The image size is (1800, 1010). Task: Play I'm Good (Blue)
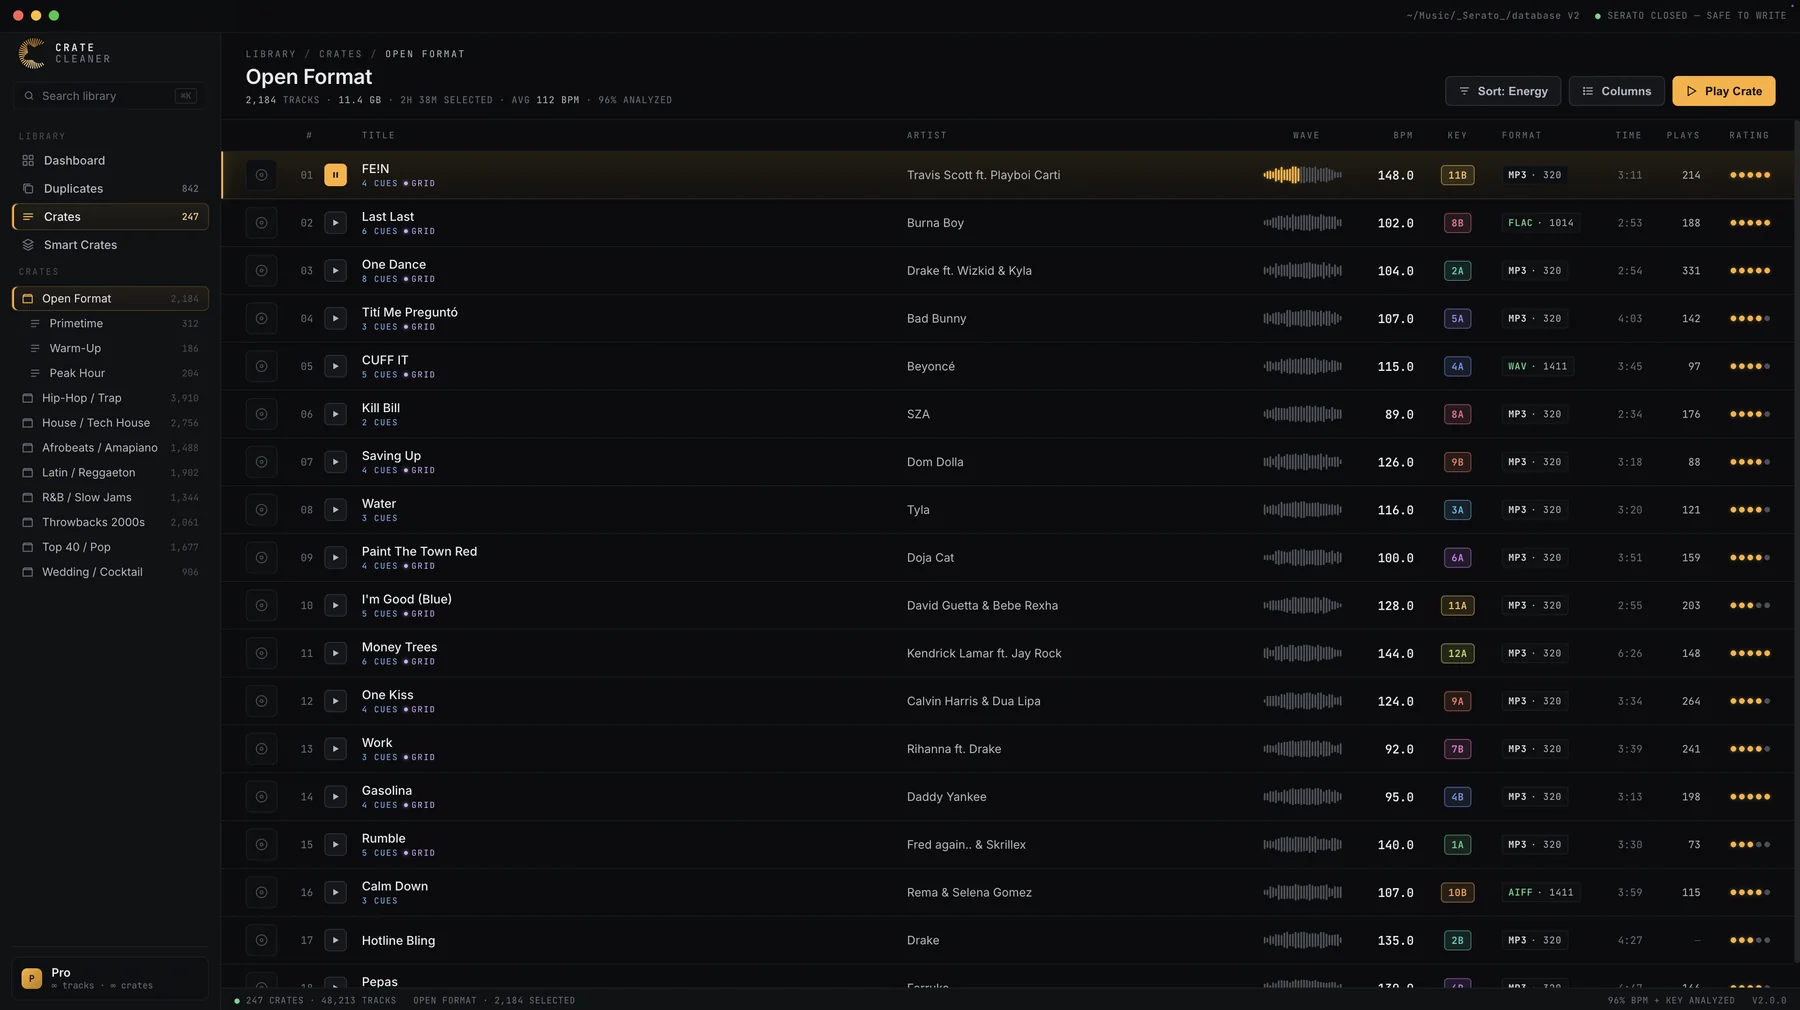[x=335, y=606]
